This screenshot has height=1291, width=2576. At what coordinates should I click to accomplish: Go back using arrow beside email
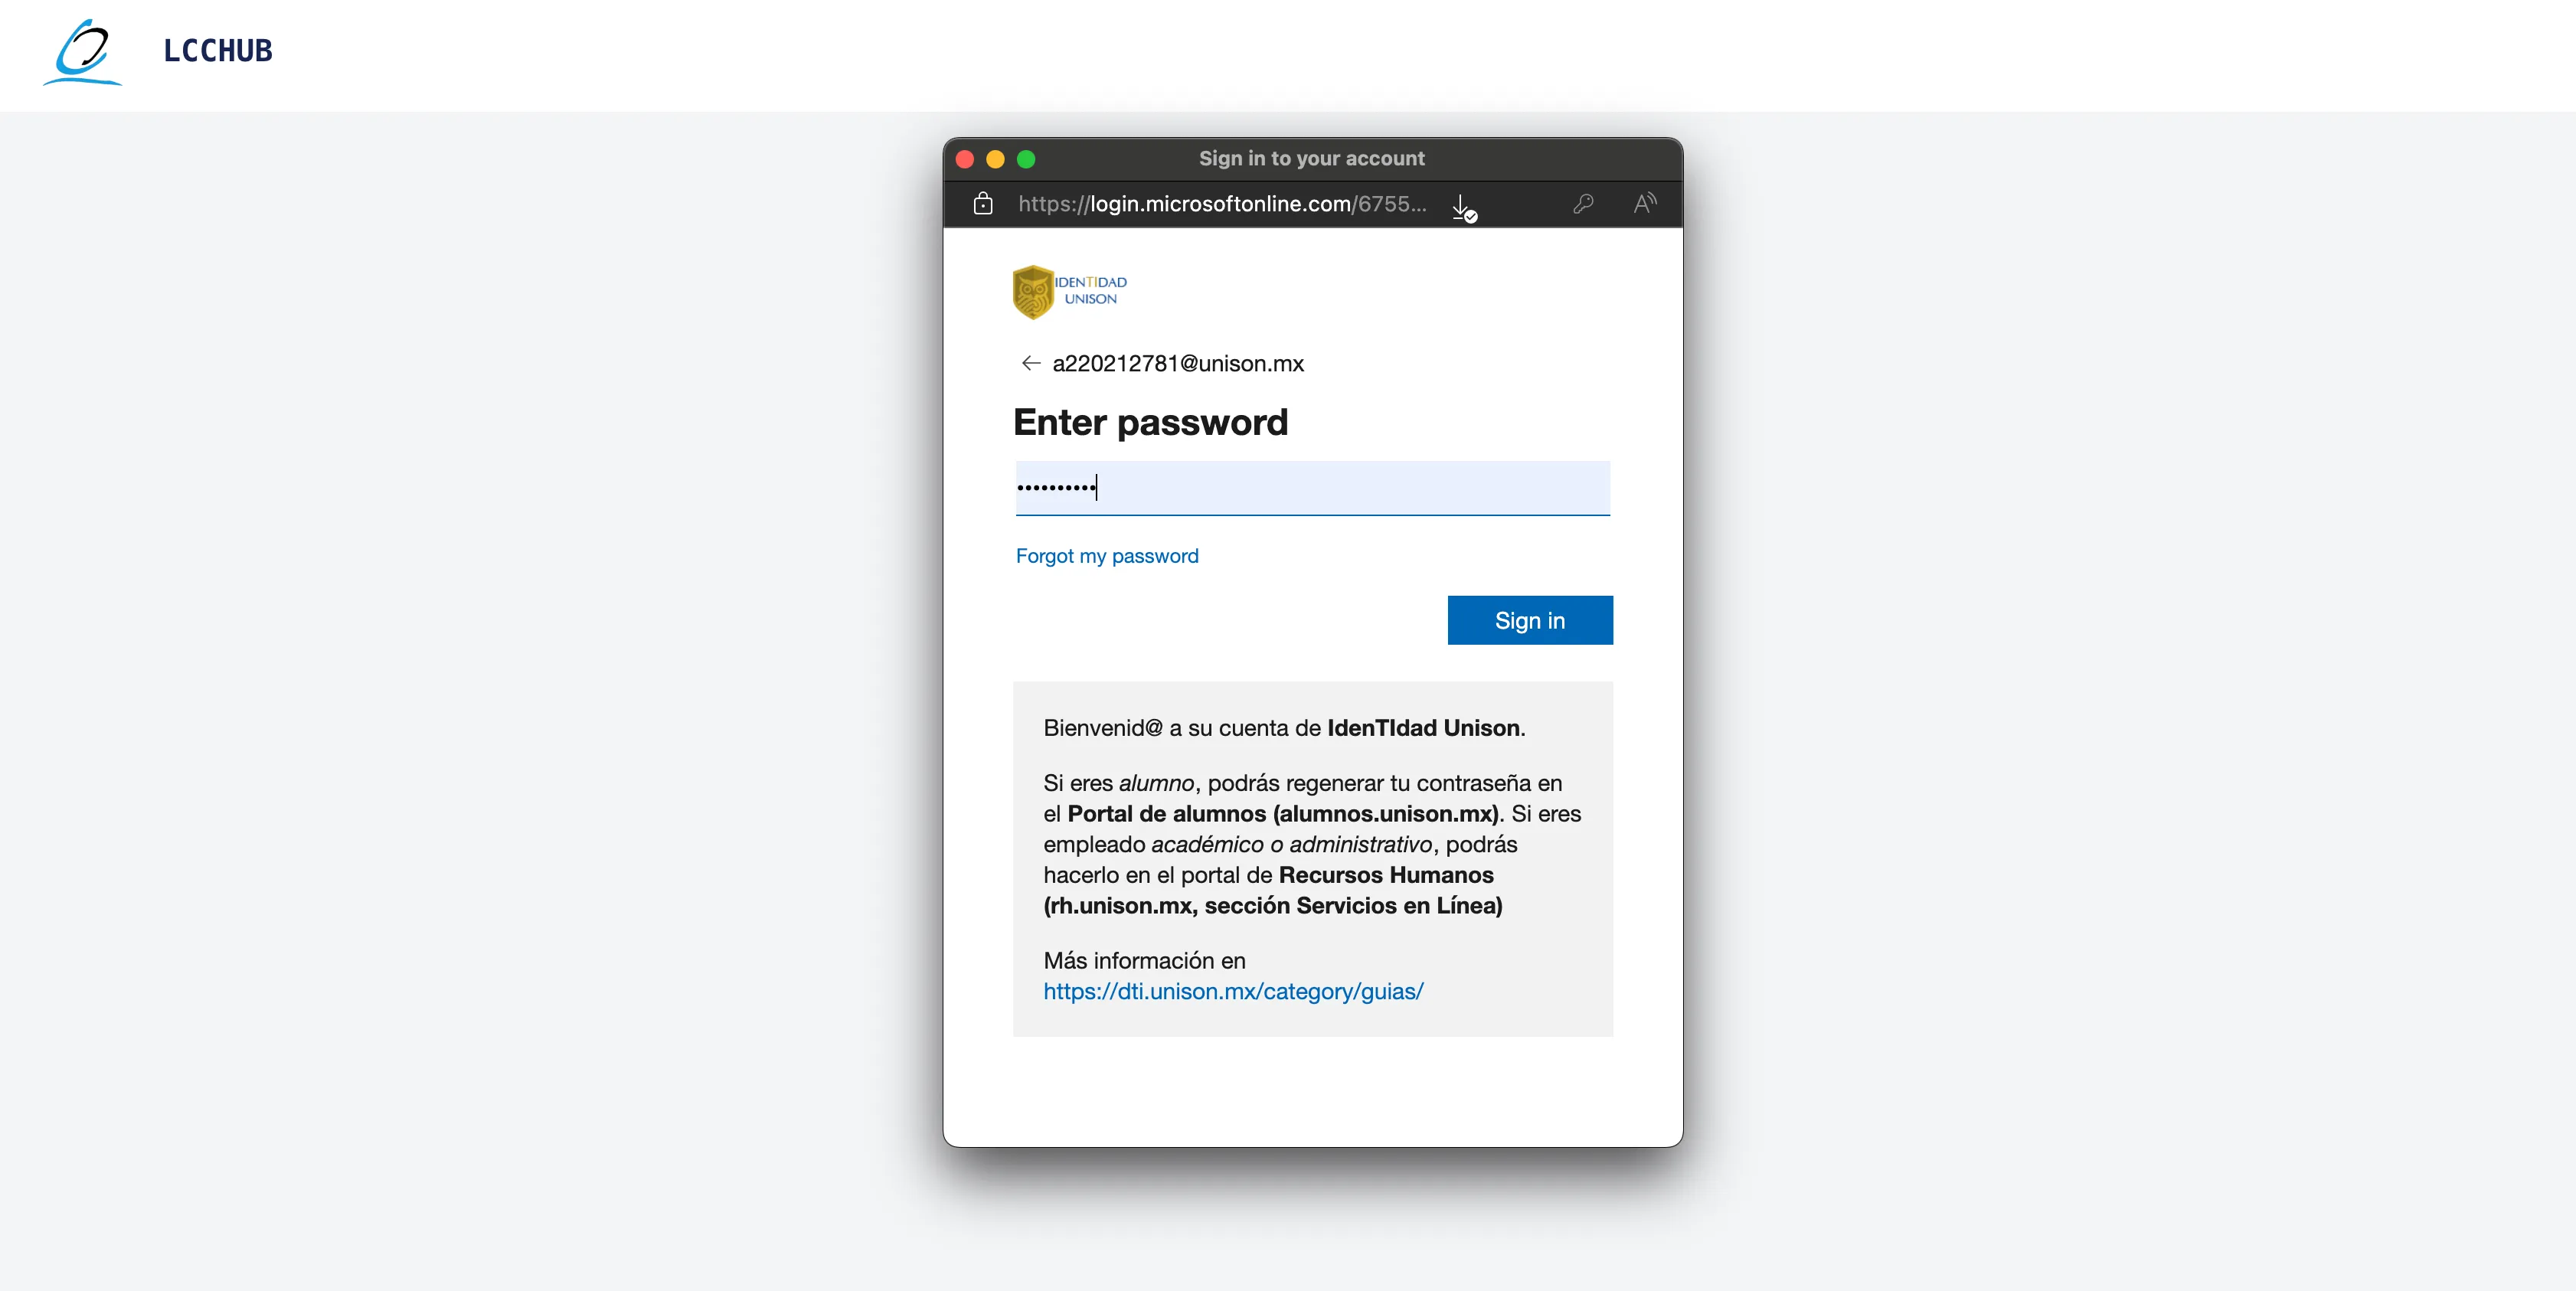[1031, 363]
